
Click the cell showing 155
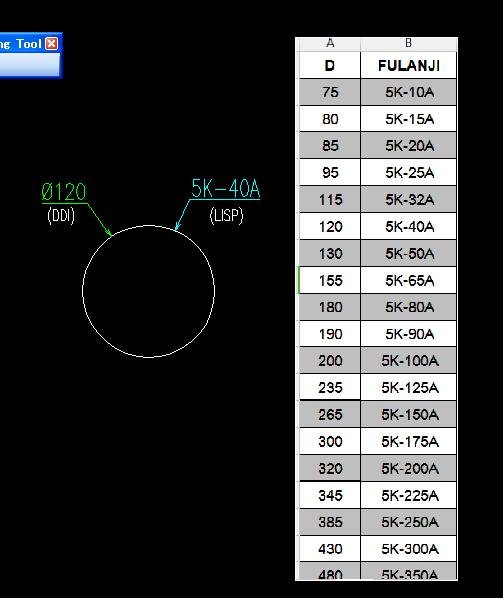coord(330,280)
